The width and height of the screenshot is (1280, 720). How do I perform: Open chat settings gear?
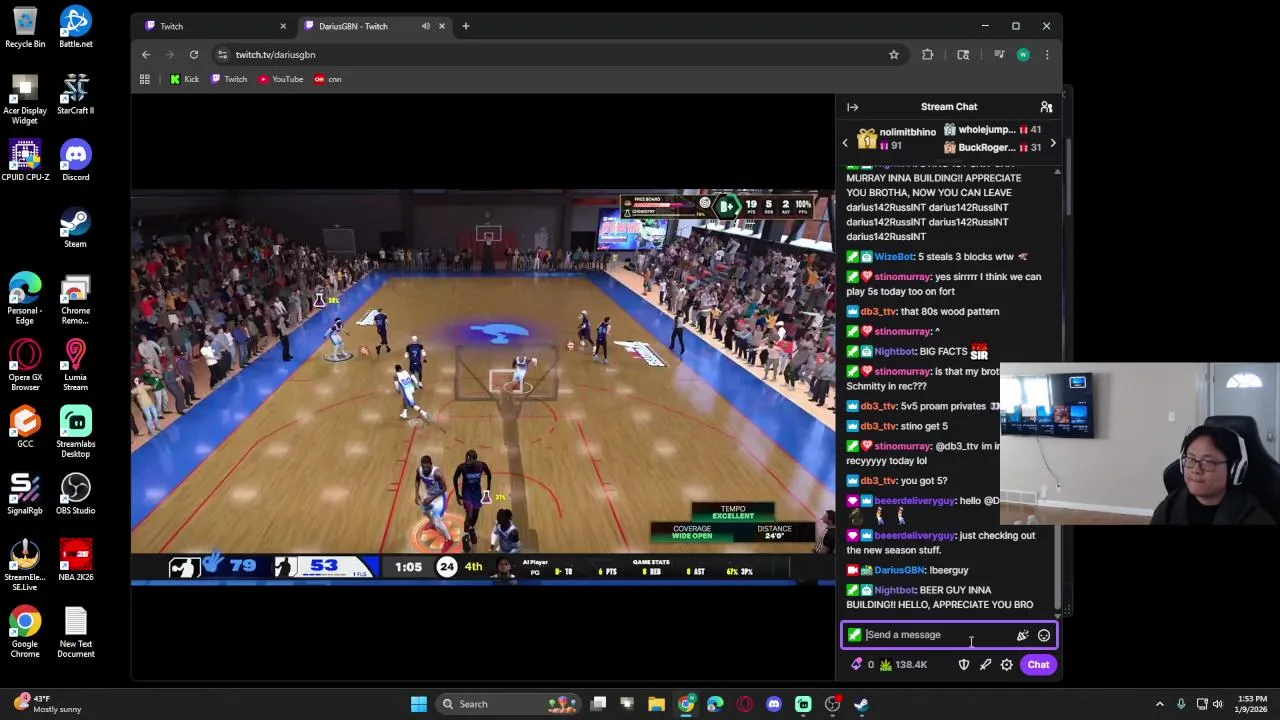point(1007,665)
